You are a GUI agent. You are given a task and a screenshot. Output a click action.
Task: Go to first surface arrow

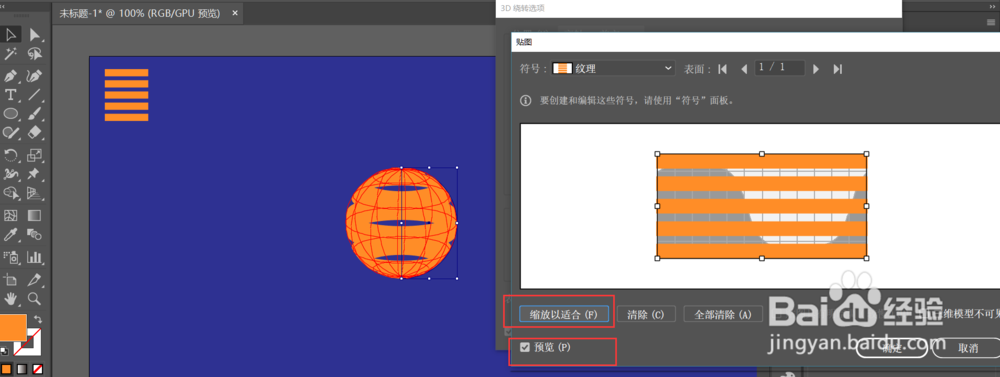pyautogui.click(x=723, y=69)
